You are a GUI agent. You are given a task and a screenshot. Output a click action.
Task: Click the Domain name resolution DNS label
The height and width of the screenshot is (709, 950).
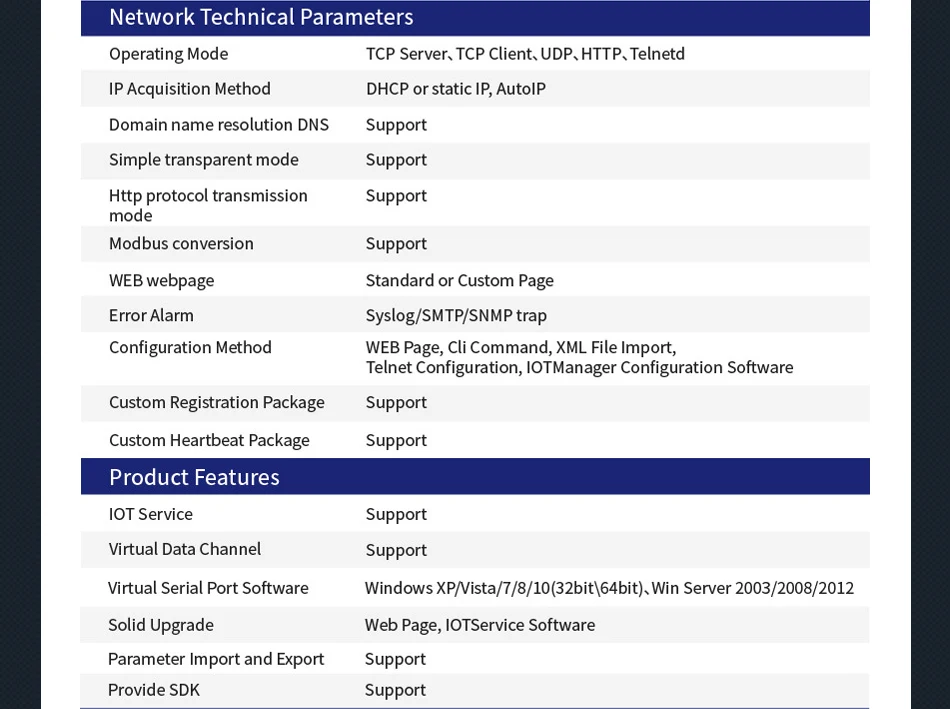[219, 125]
